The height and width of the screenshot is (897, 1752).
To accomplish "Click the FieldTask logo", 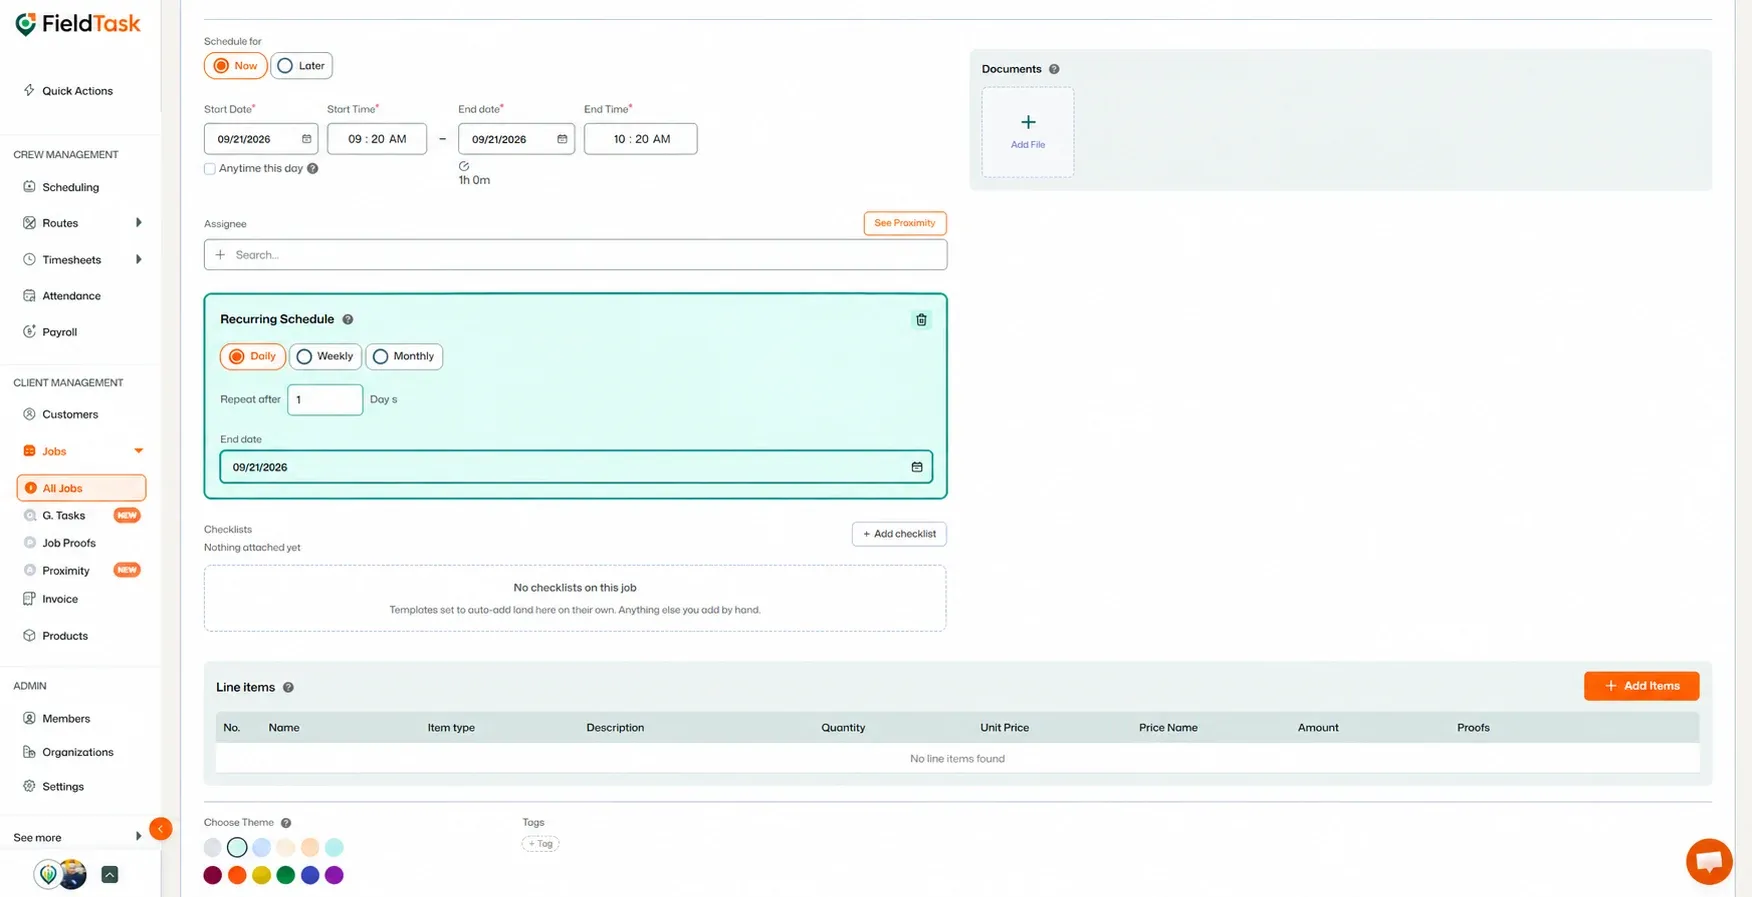I will [78, 24].
